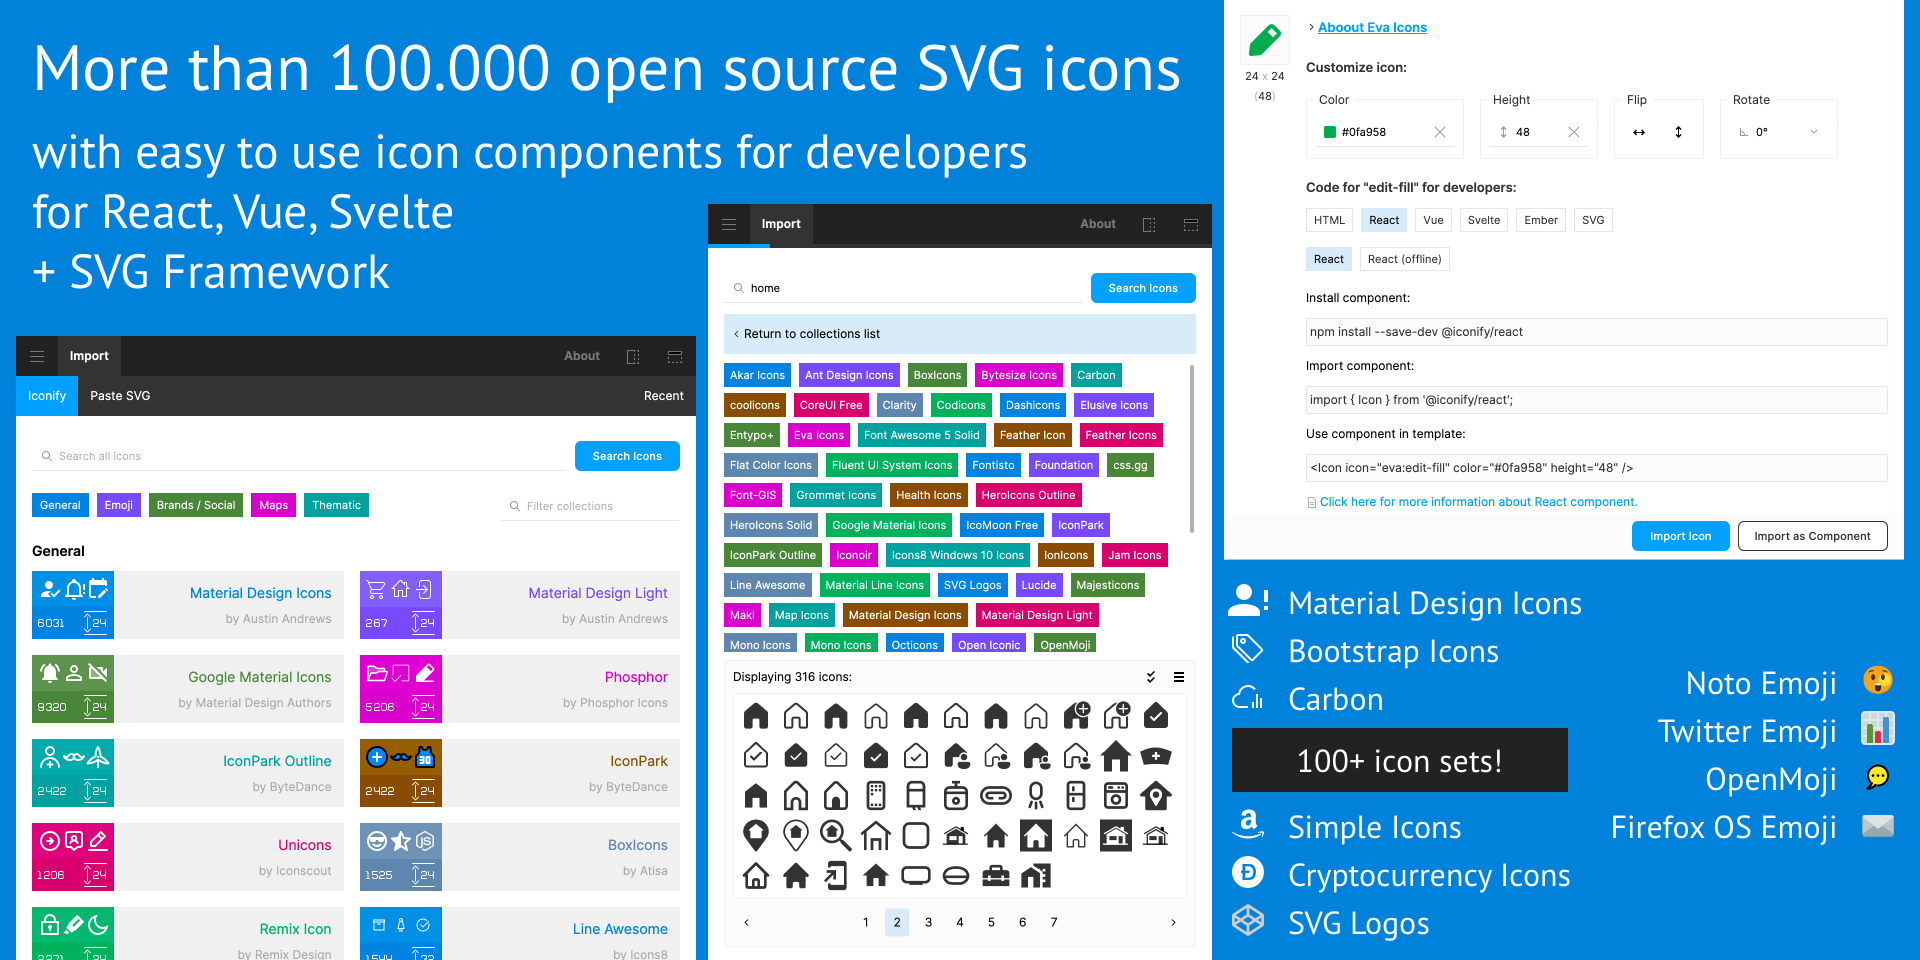The width and height of the screenshot is (1920, 960).
Task: Switch to React (offline) code mode
Action: 1404,259
